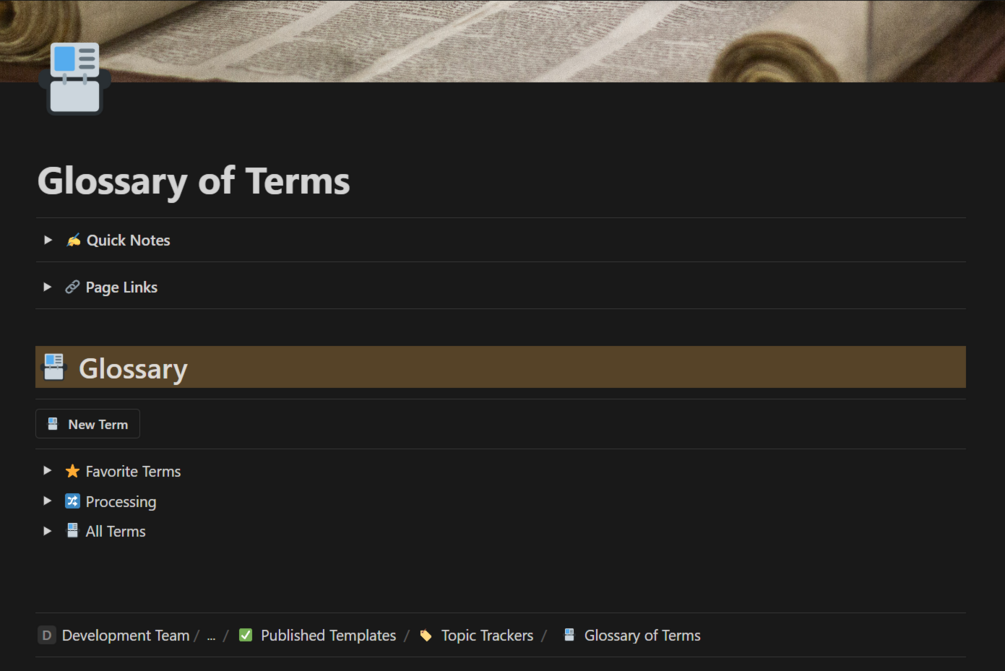
Task: Expand the Page Links toggle arrow
Action: pos(47,286)
